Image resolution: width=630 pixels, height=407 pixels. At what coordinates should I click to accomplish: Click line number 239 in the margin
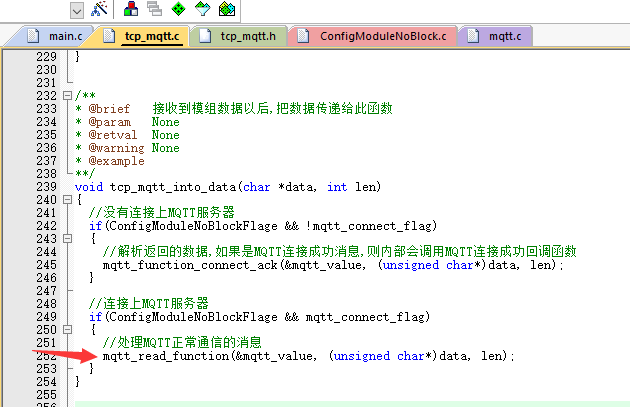46,187
